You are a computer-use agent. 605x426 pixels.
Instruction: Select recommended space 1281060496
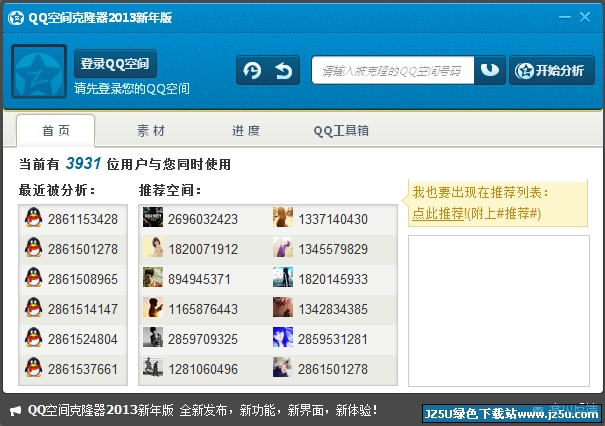(203, 370)
